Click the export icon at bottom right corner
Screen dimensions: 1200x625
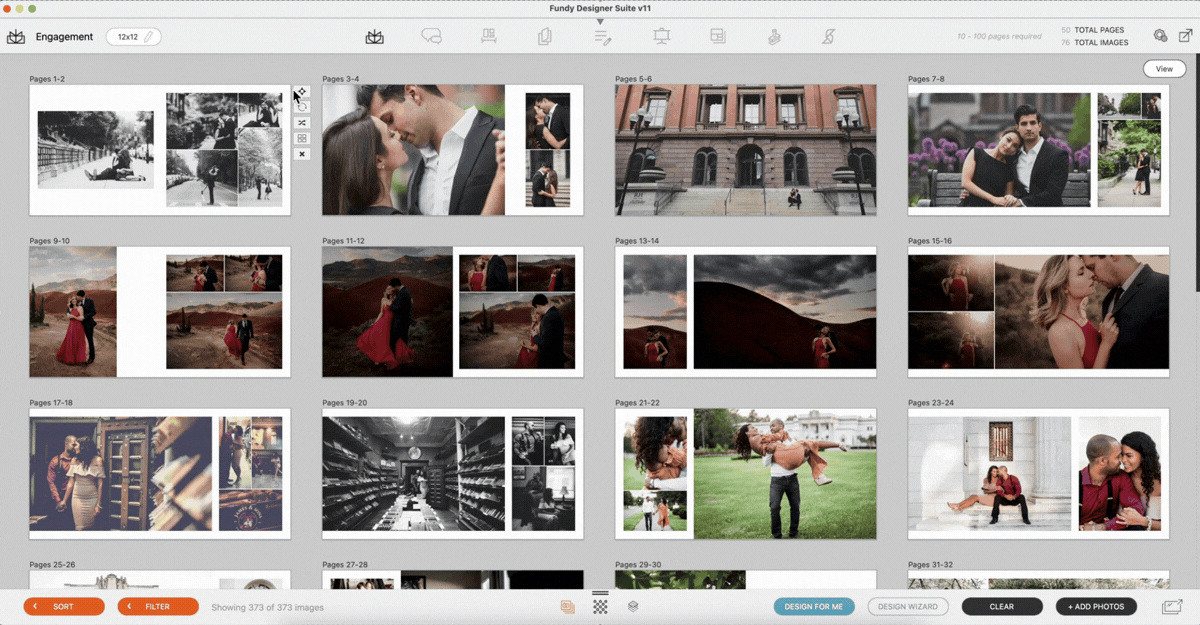[1172, 607]
